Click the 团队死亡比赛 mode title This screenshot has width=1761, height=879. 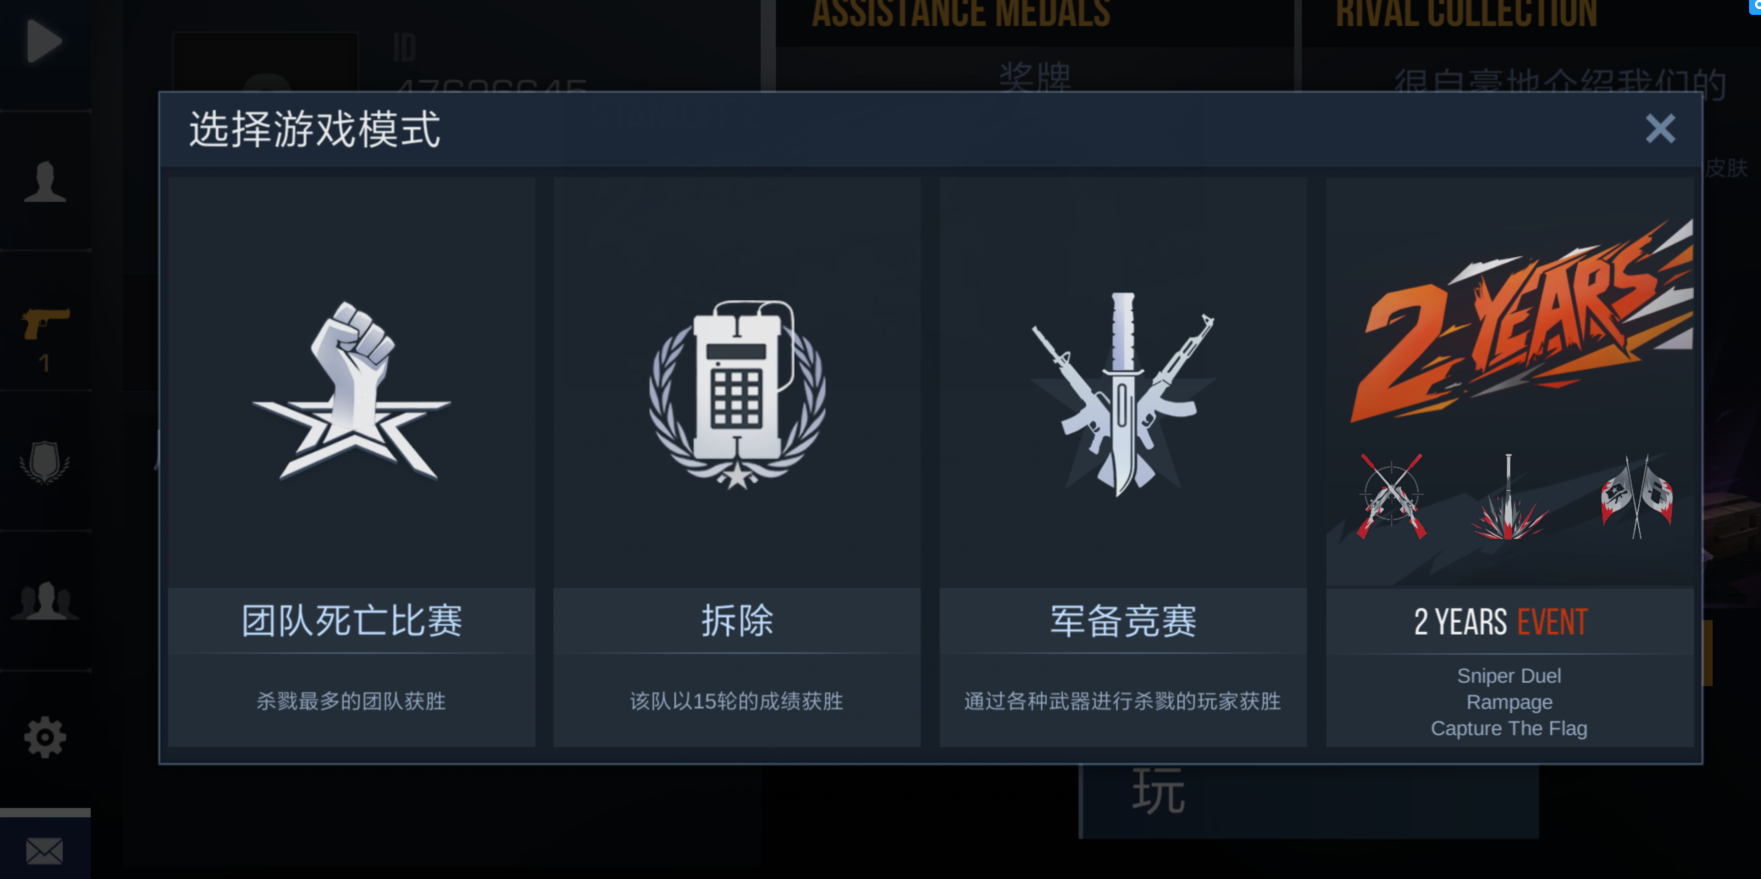(x=352, y=621)
